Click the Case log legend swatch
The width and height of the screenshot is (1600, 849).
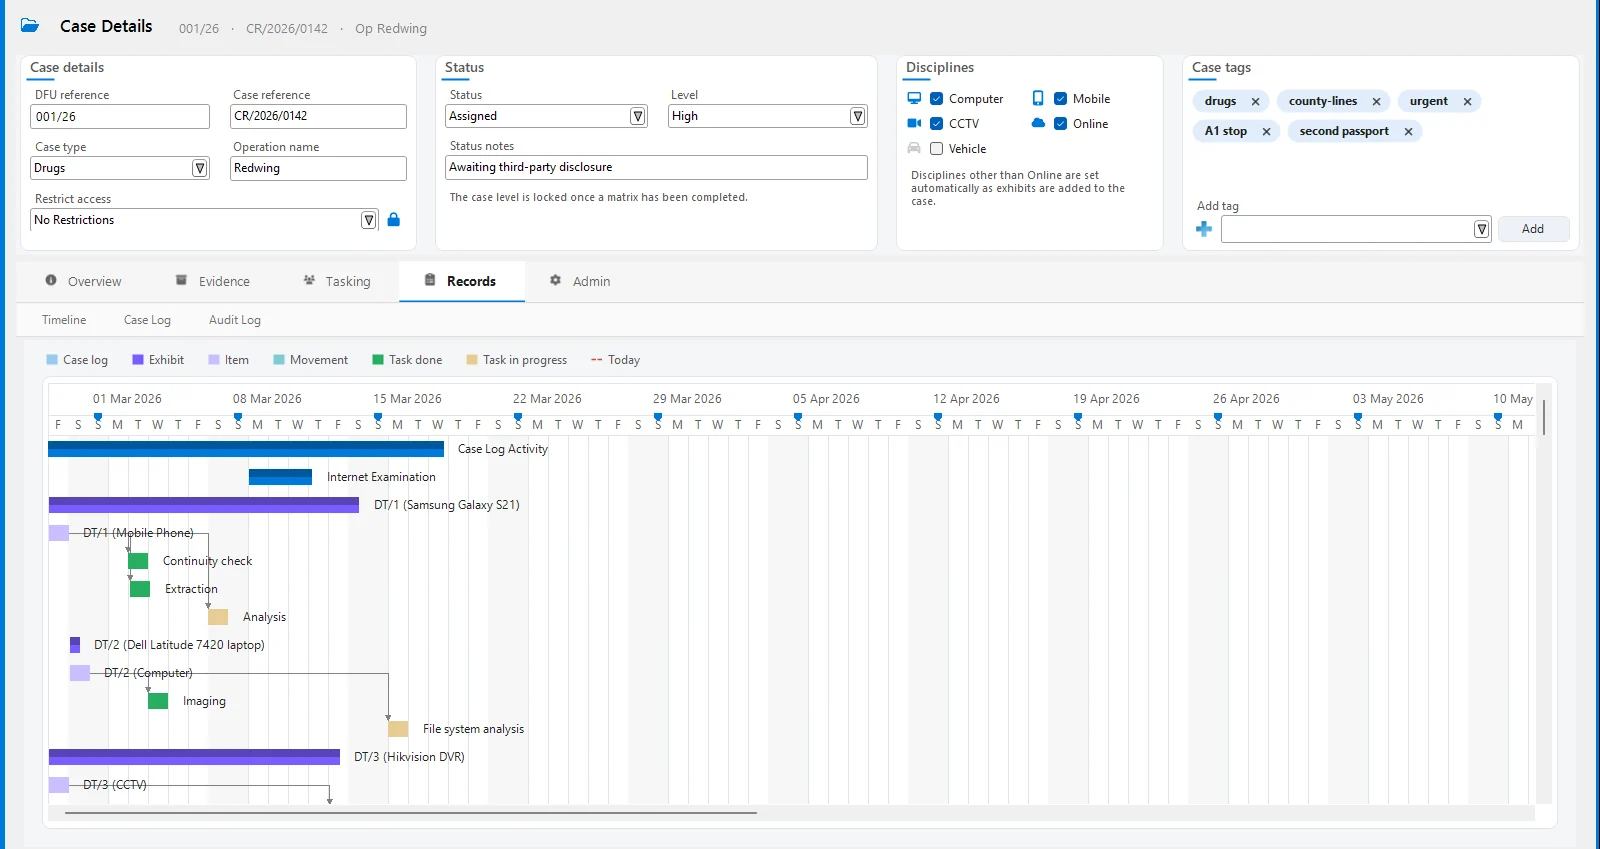click(x=52, y=360)
